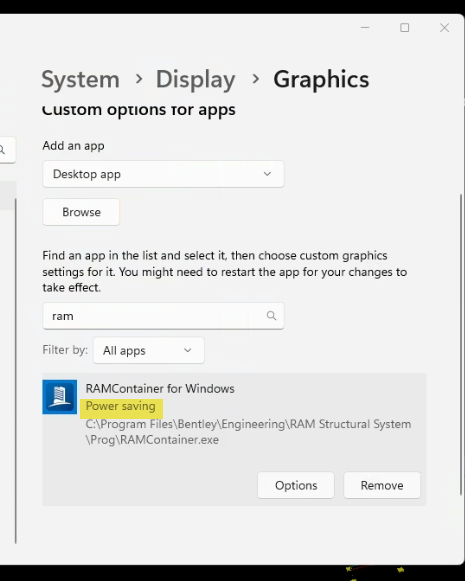Viewport: 465px width, 581px height.
Task: Remove RAMContainer from the app list
Action: coord(382,485)
